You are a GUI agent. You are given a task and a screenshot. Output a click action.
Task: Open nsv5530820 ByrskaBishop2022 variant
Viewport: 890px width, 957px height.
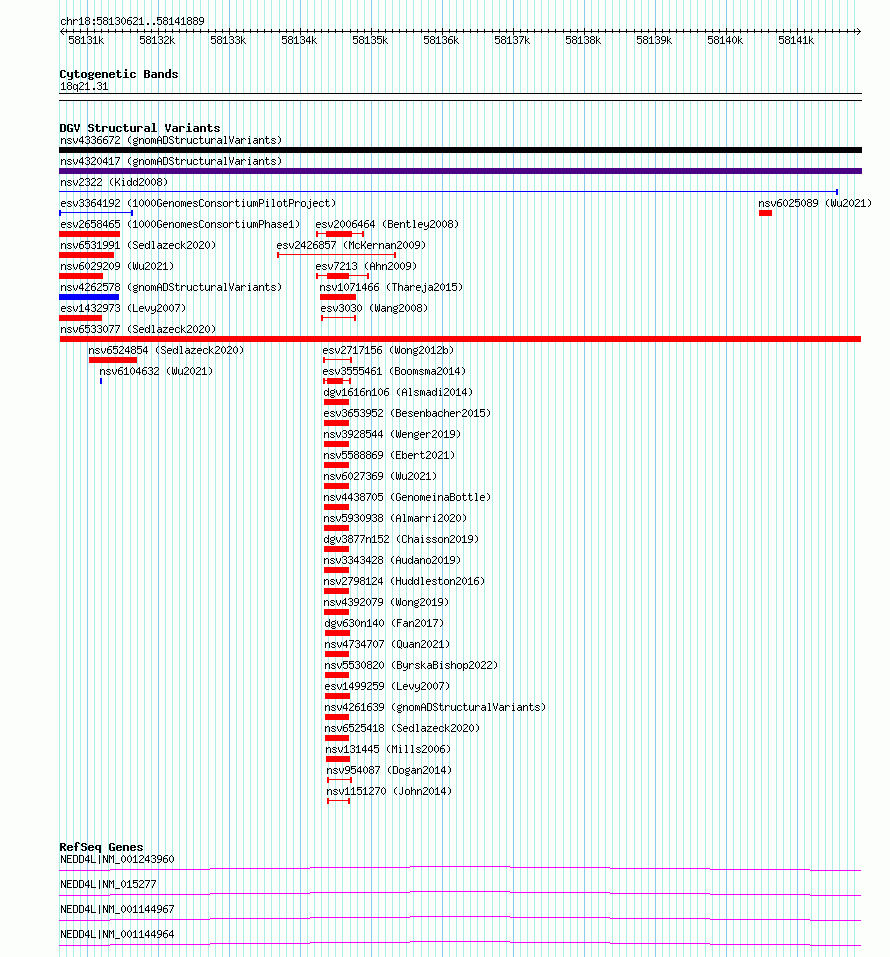coord(411,665)
